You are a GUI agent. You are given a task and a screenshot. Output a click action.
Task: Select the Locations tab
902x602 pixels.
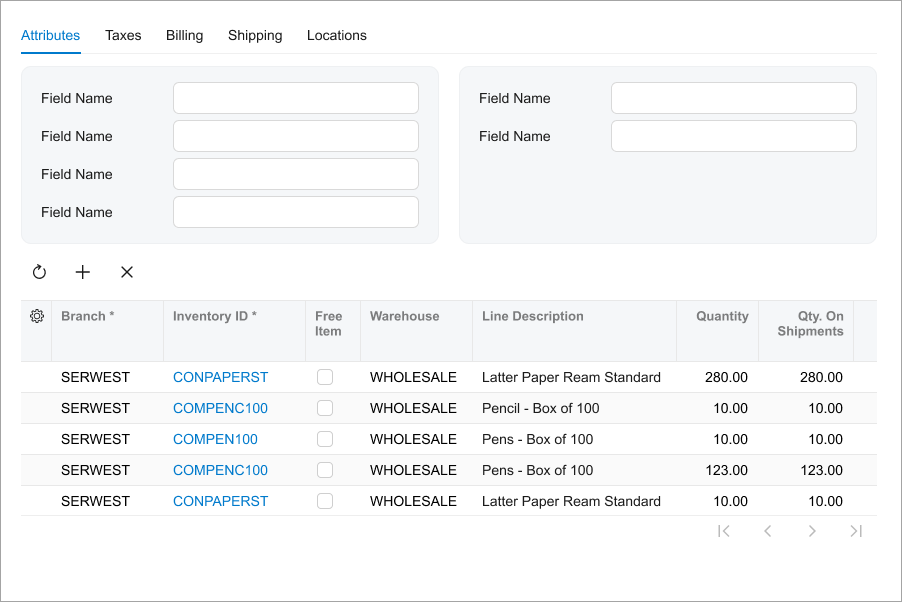[336, 35]
